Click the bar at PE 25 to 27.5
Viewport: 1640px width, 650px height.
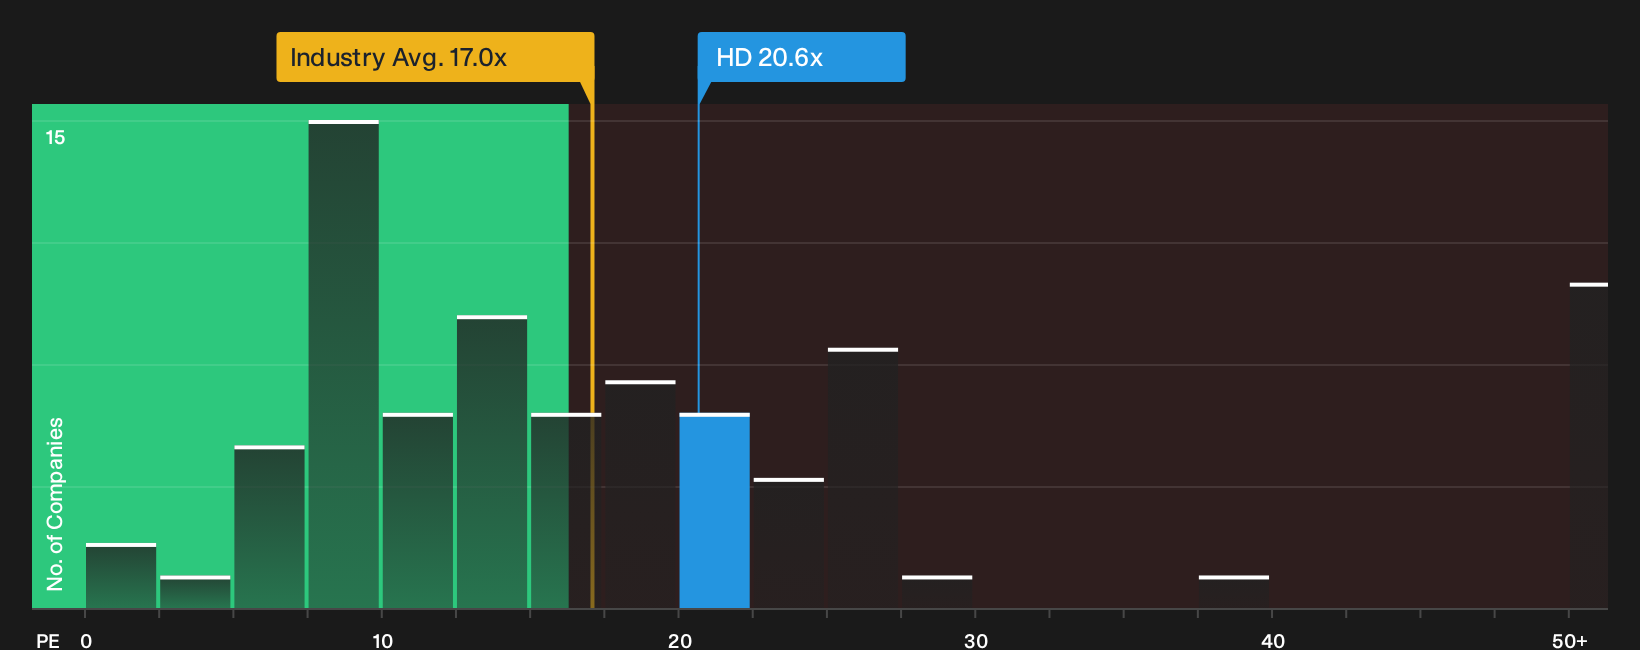[x=863, y=478]
